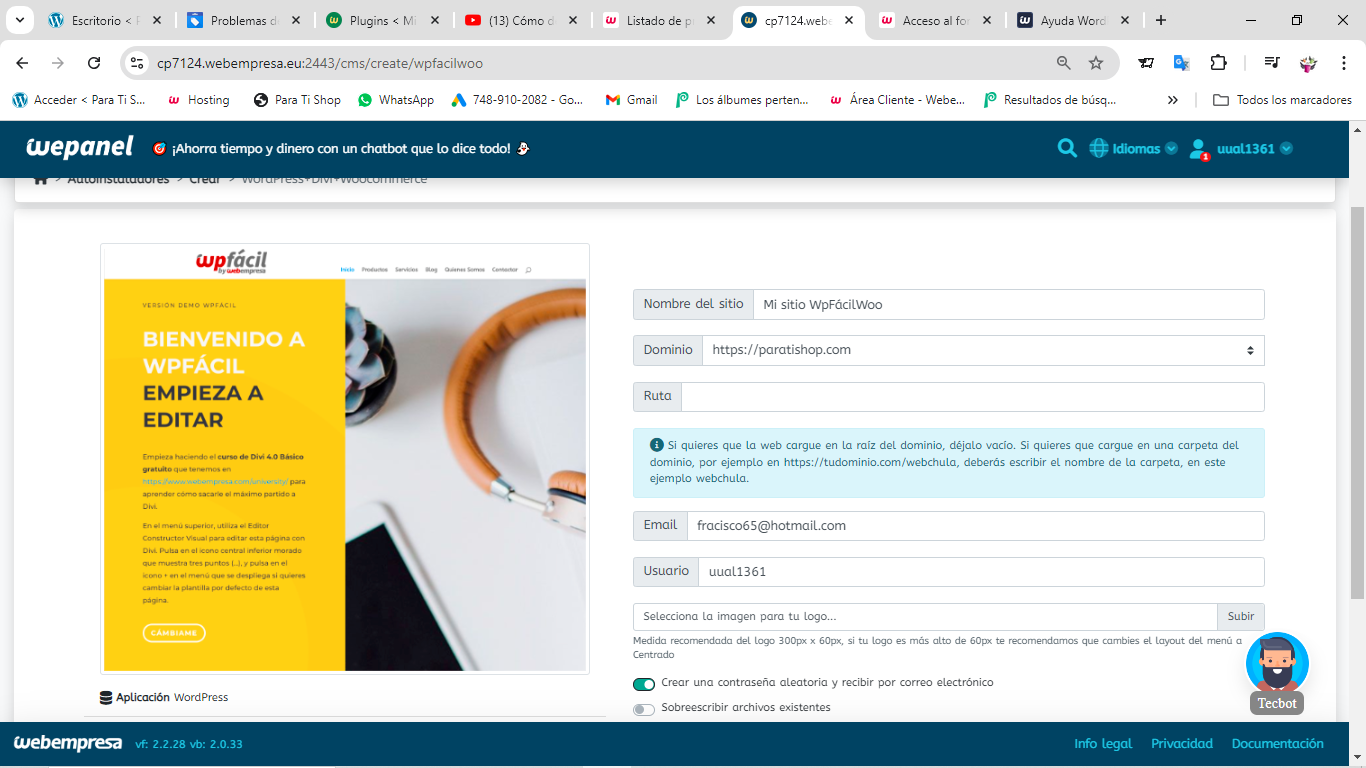Open the chatbot promotion link in header

[341, 148]
